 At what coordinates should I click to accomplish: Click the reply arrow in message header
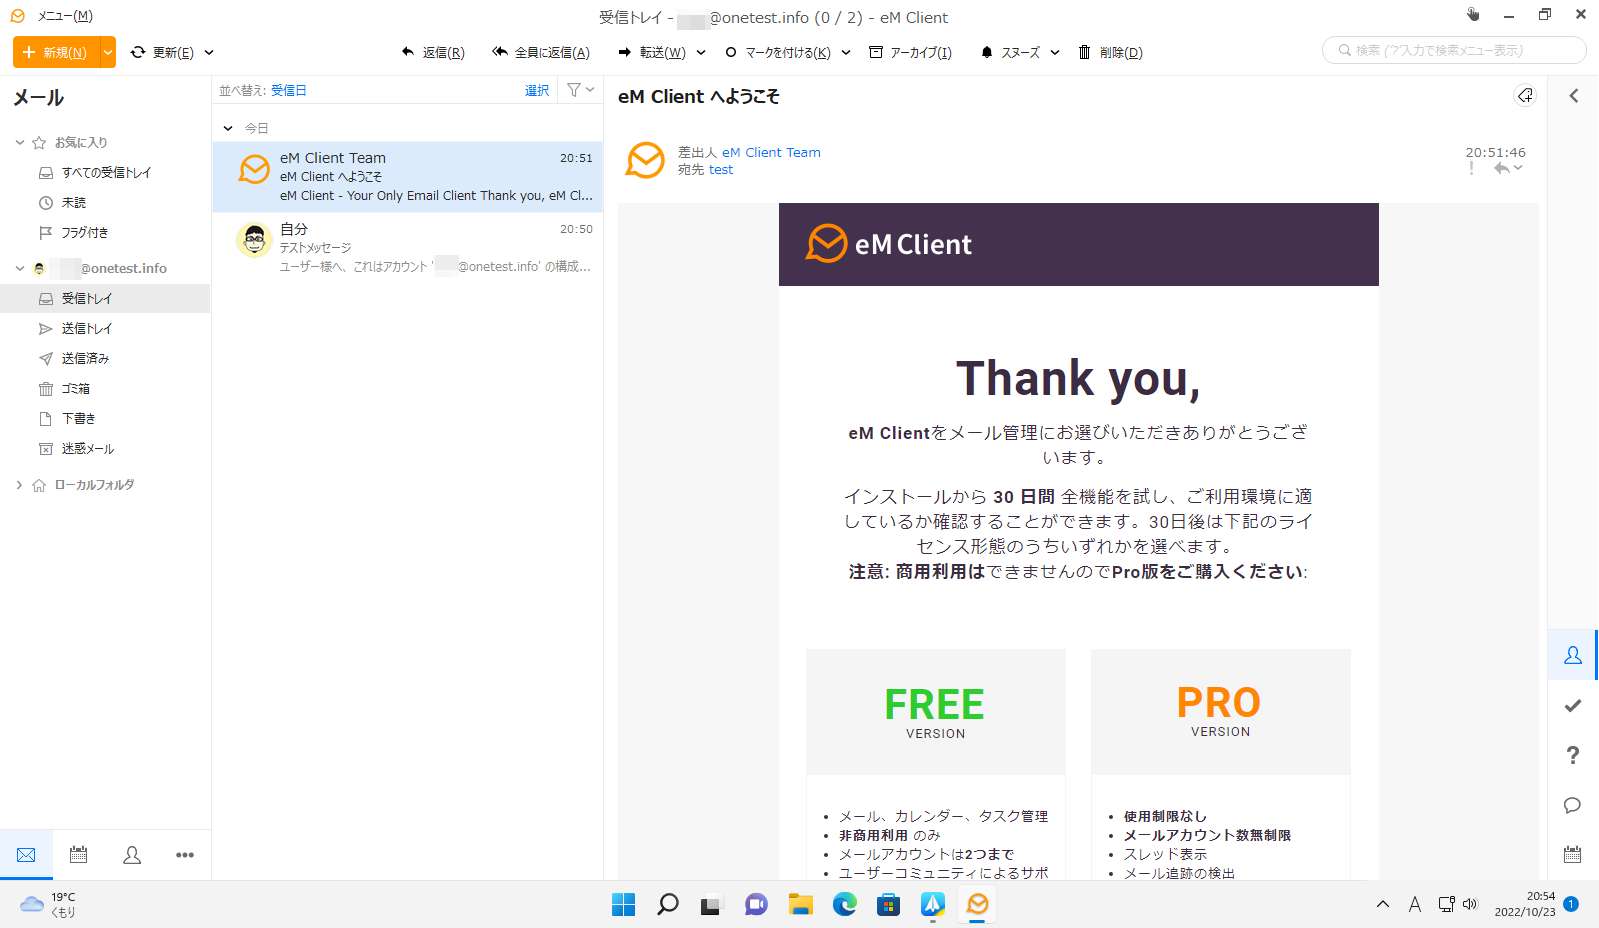[1501, 168]
